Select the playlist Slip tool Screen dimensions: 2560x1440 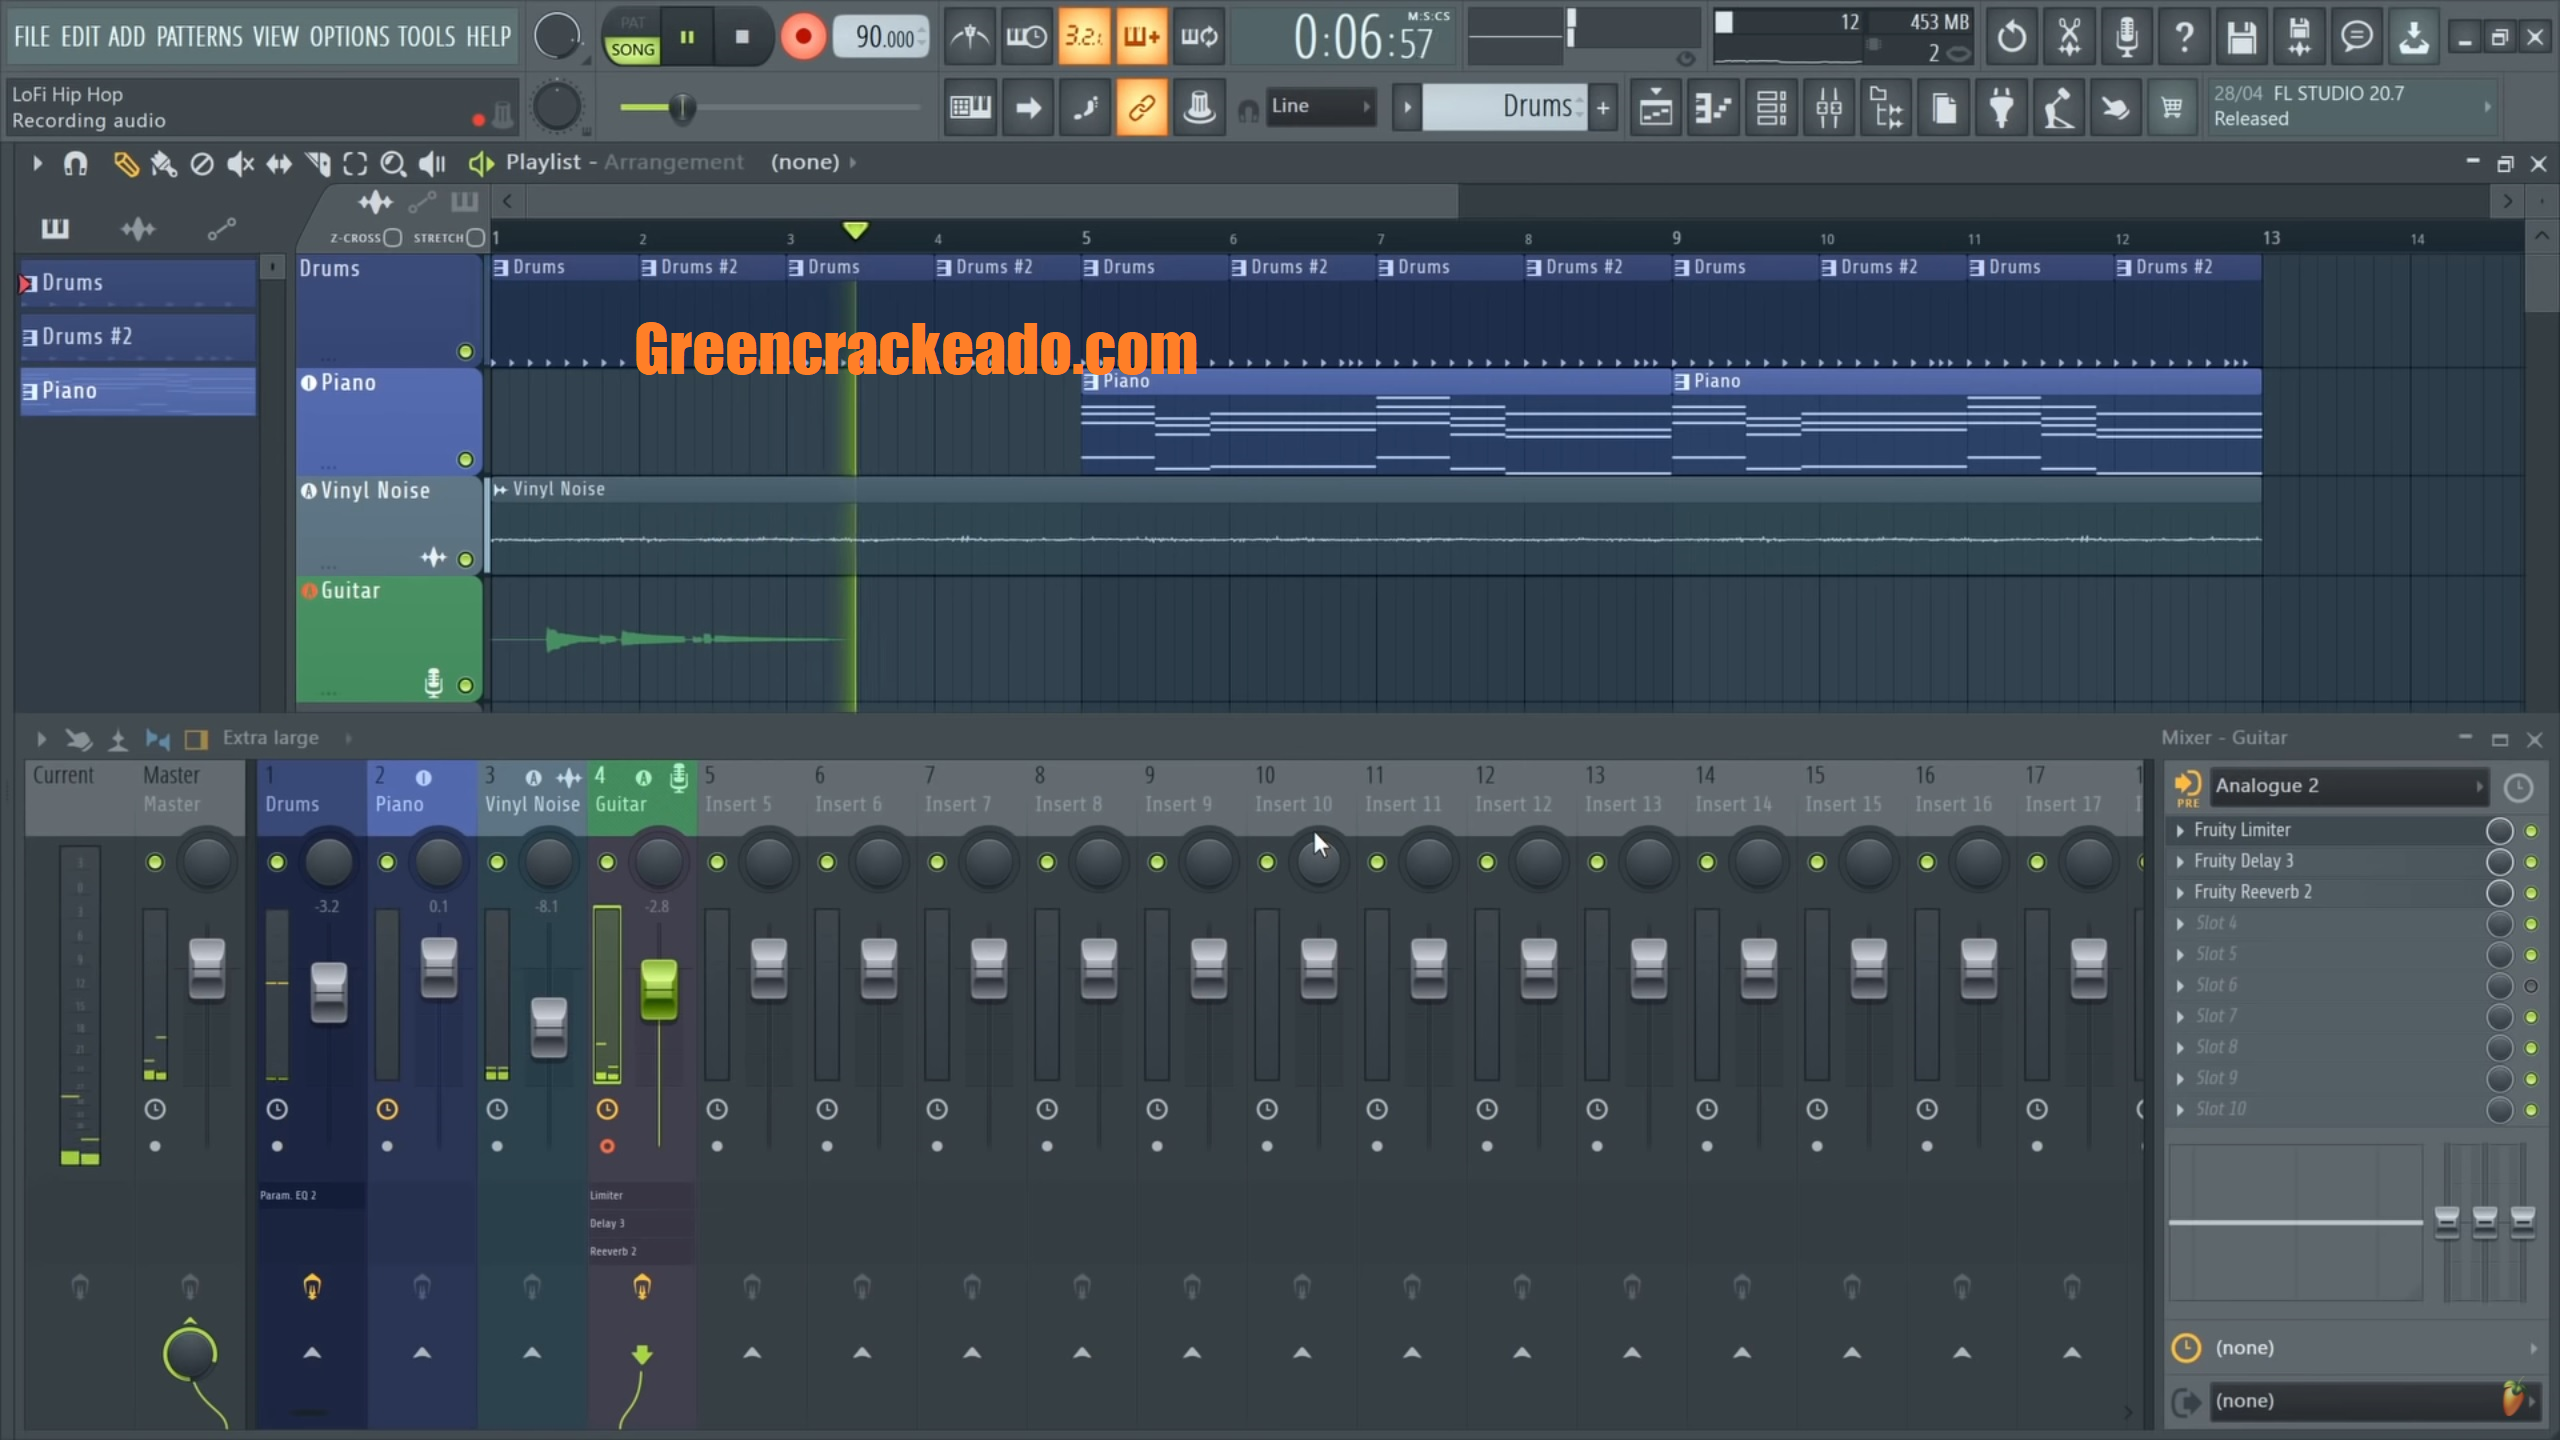click(279, 163)
